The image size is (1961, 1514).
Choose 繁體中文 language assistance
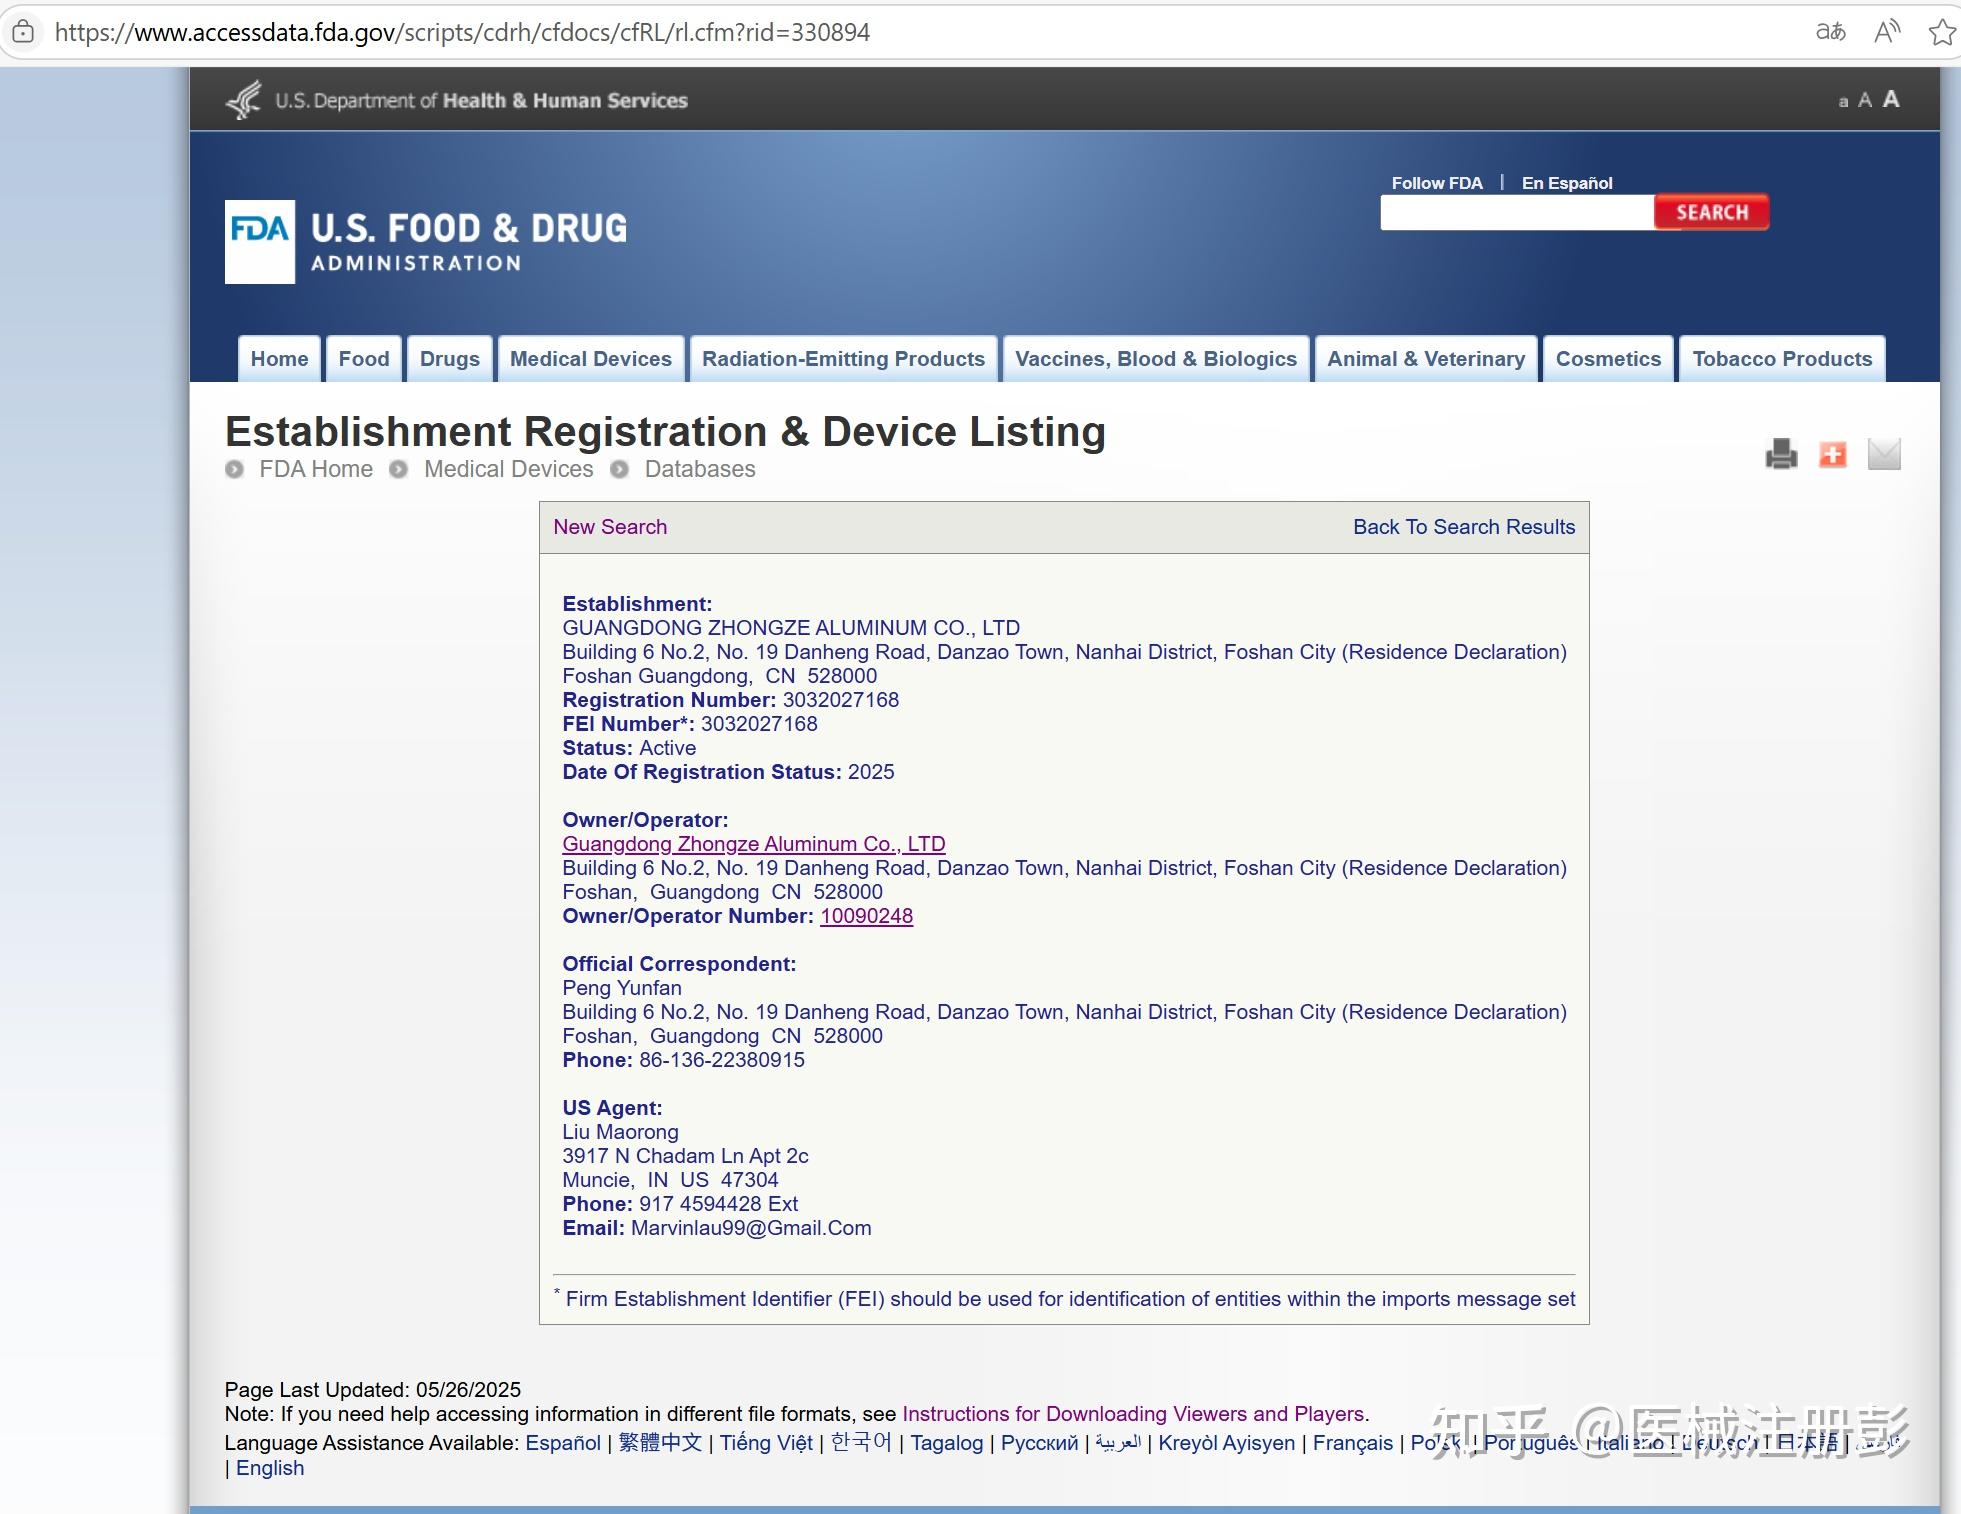[660, 1443]
